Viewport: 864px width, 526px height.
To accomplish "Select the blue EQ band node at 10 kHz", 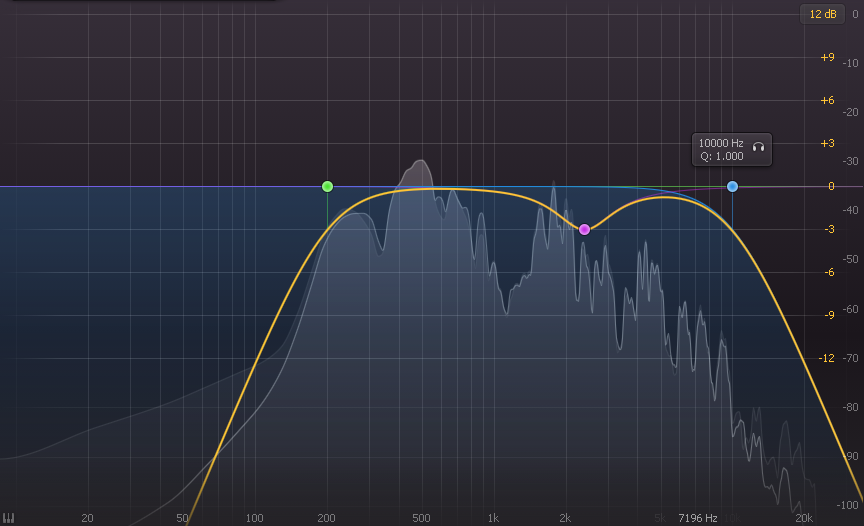I will pyautogui.click(x=732, y=187).
